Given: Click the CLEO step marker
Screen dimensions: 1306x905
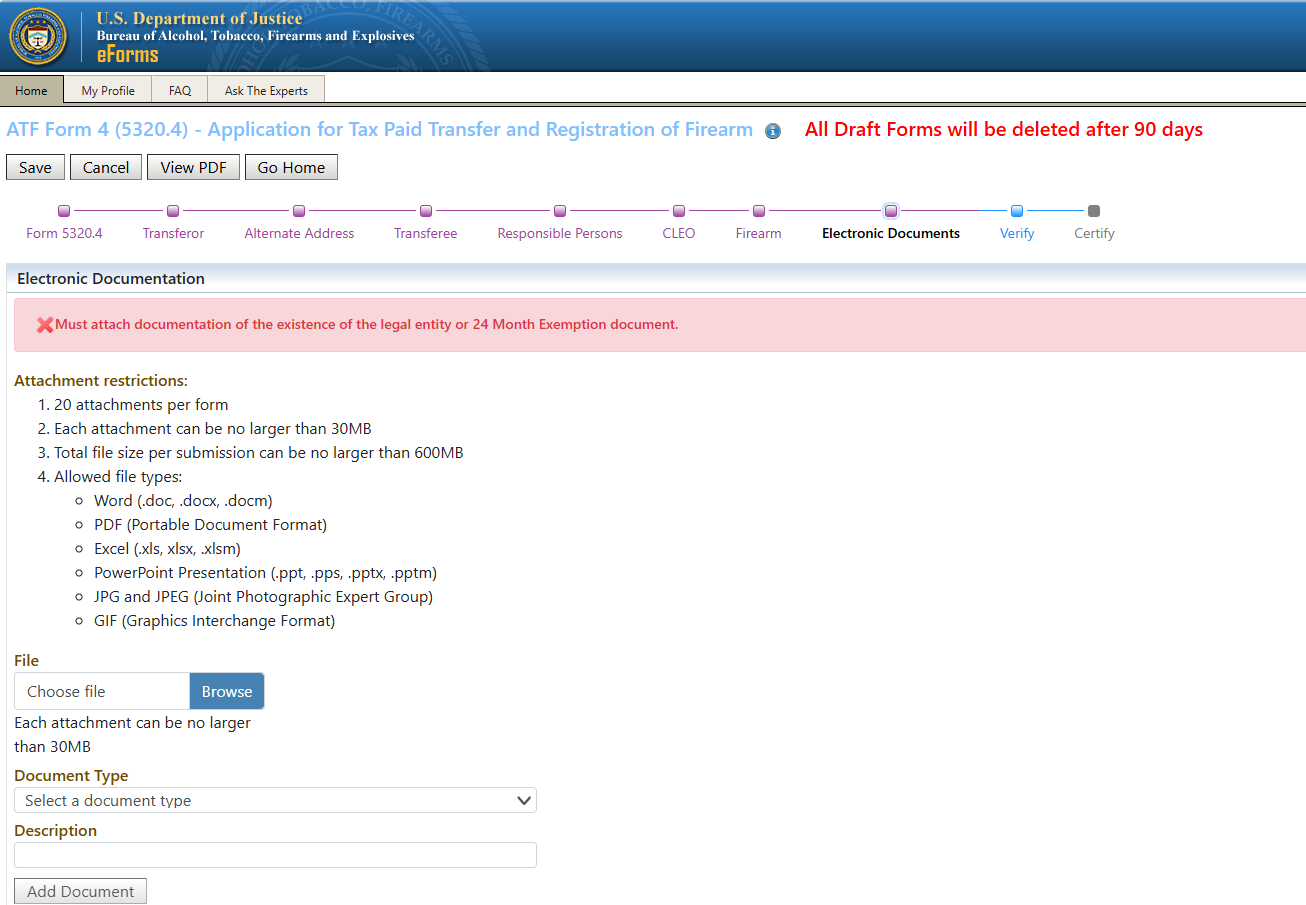Looking at the screenshot, I should 679,211.
